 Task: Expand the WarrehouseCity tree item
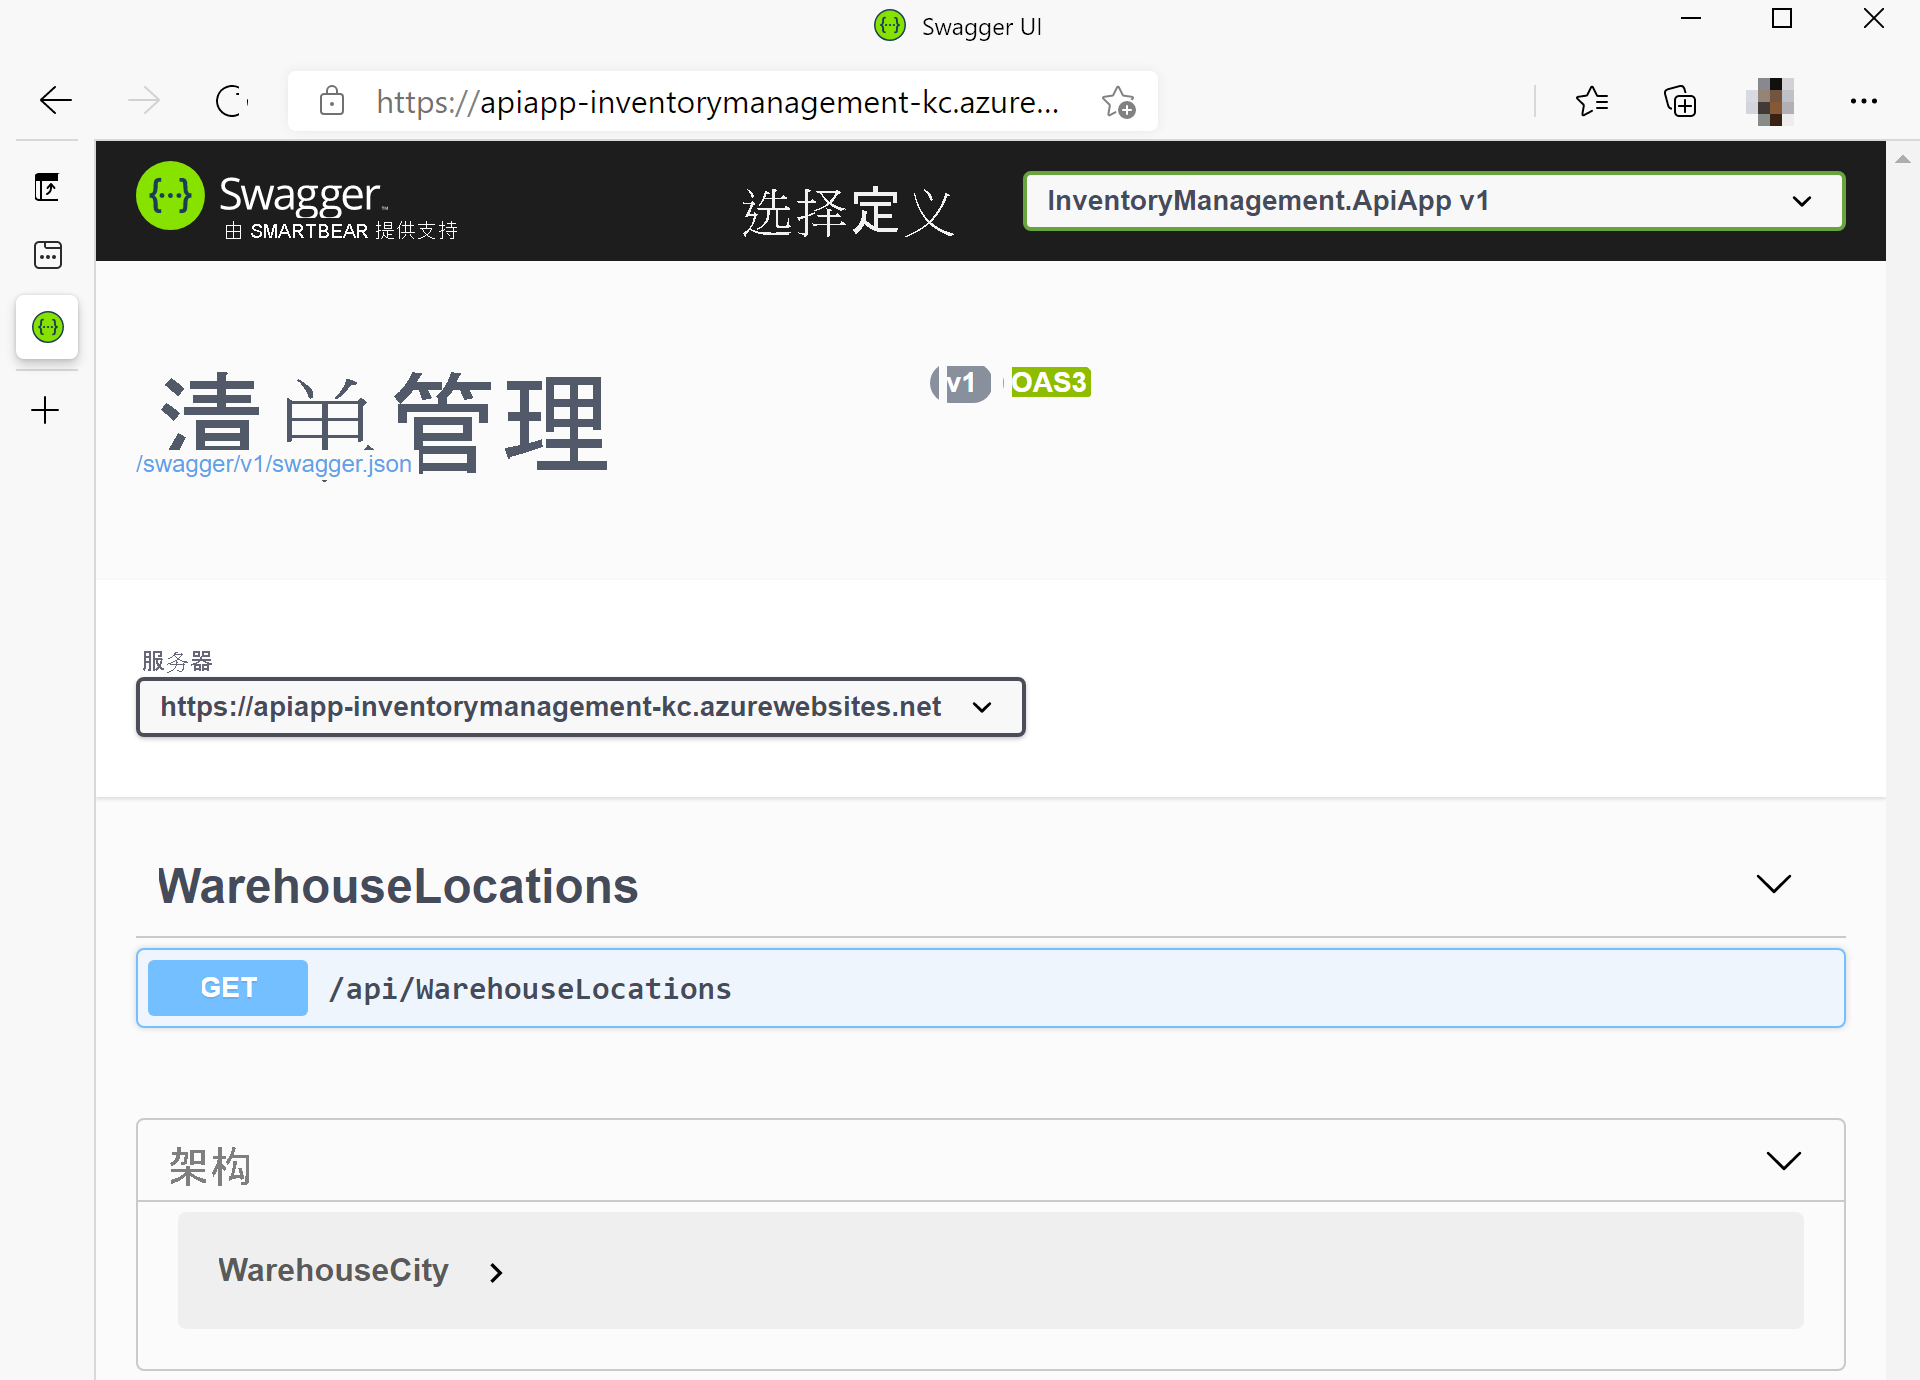click(495, 1270)
